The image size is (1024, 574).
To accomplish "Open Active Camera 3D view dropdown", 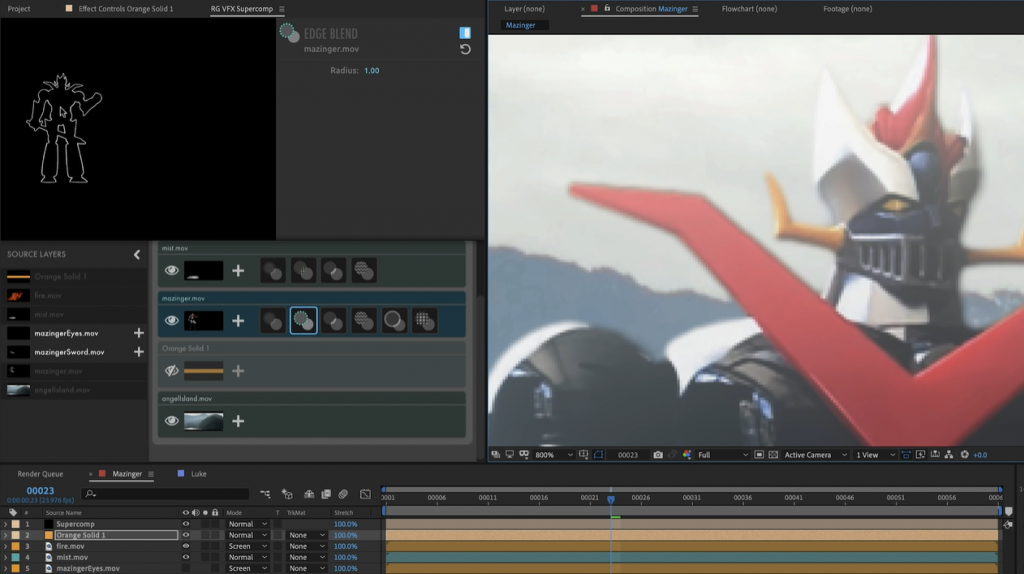I will point(815,455).
